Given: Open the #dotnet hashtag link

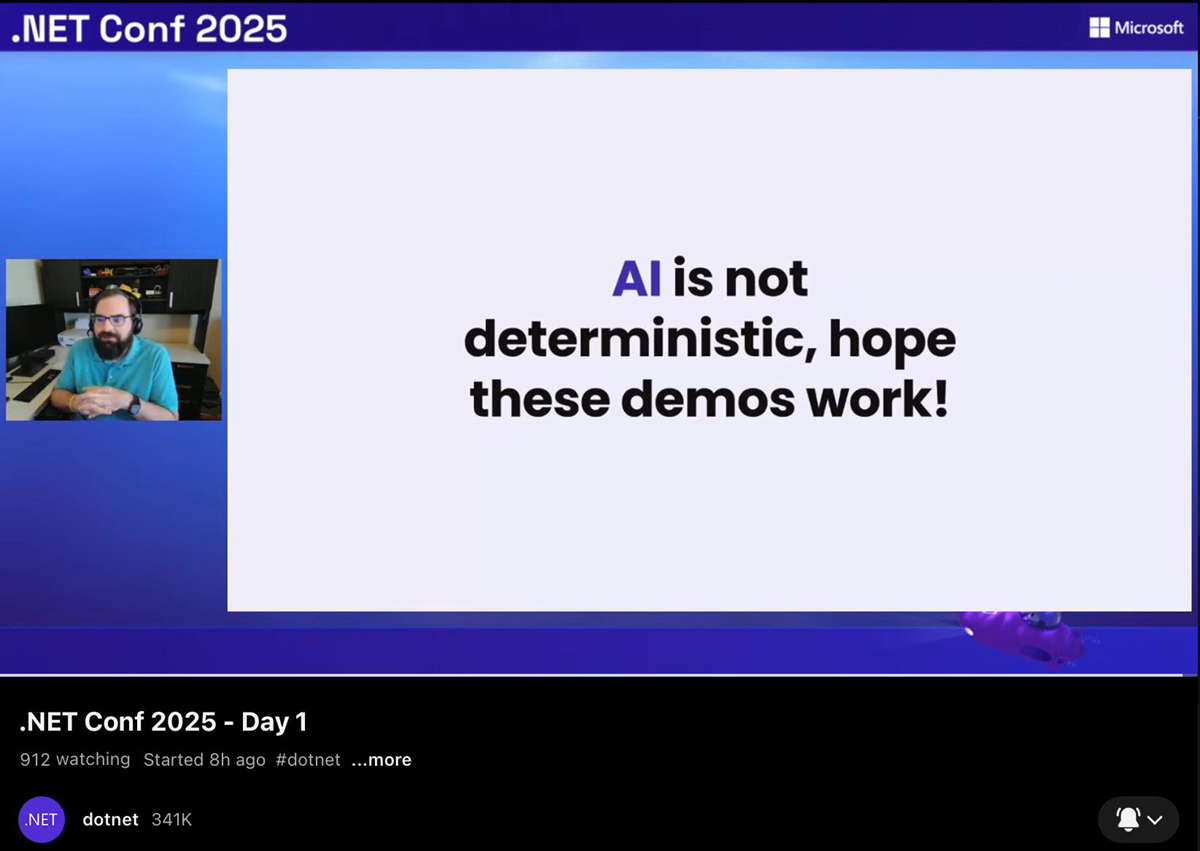Looking at the screenshot, I should coord(308,760).
